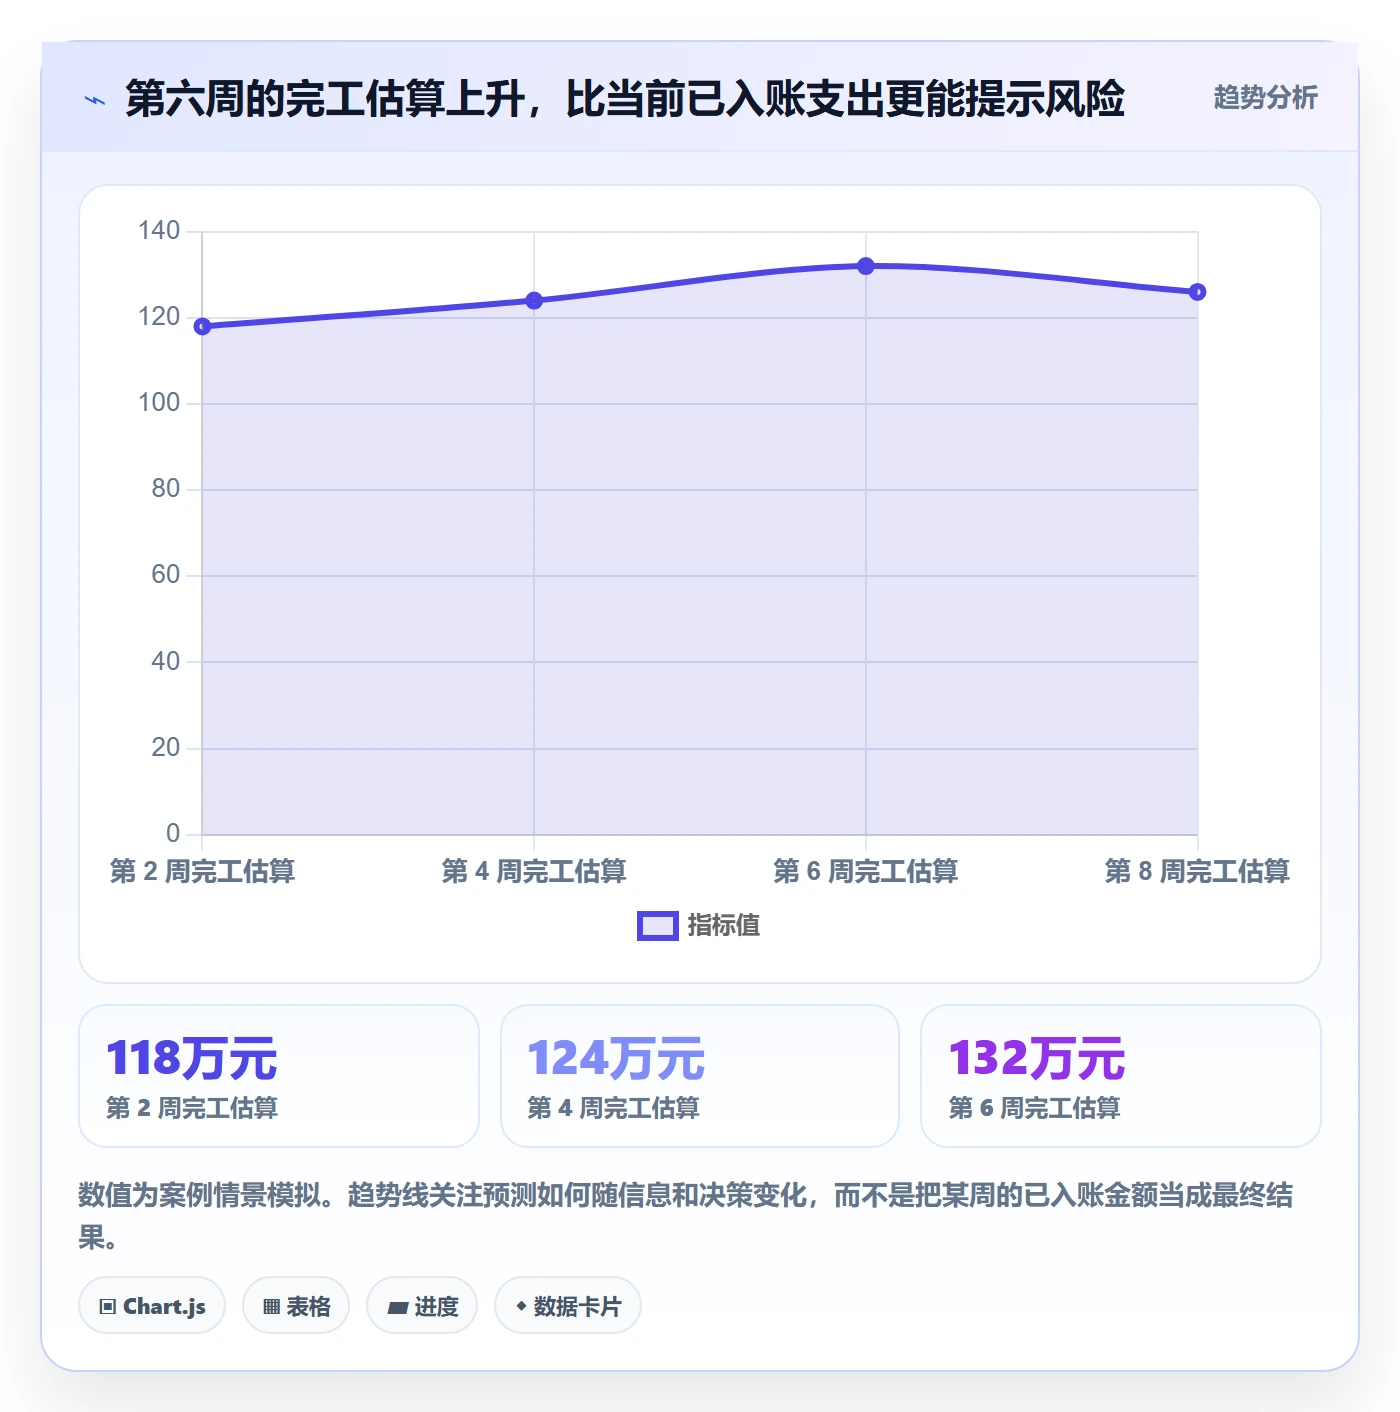The height and width of the screenshot is (1412, 1400).
Task: Click the y-axis value 80
Action: tap(166, 489)
